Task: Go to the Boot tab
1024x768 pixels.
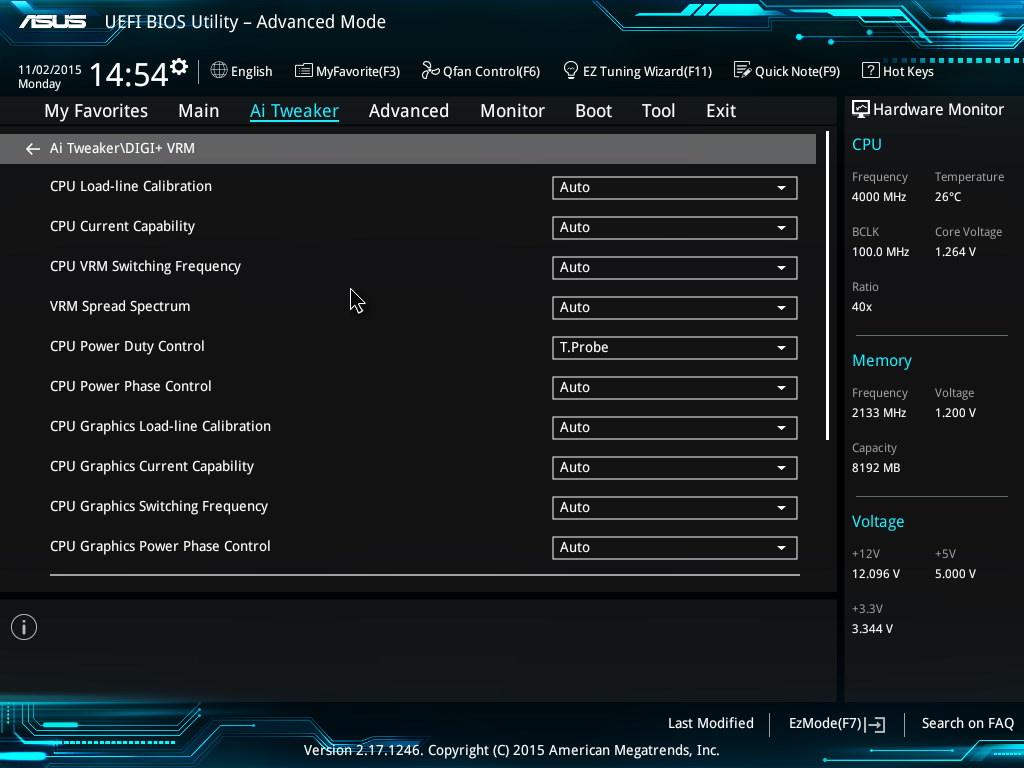Action: (x=593, y=111)
